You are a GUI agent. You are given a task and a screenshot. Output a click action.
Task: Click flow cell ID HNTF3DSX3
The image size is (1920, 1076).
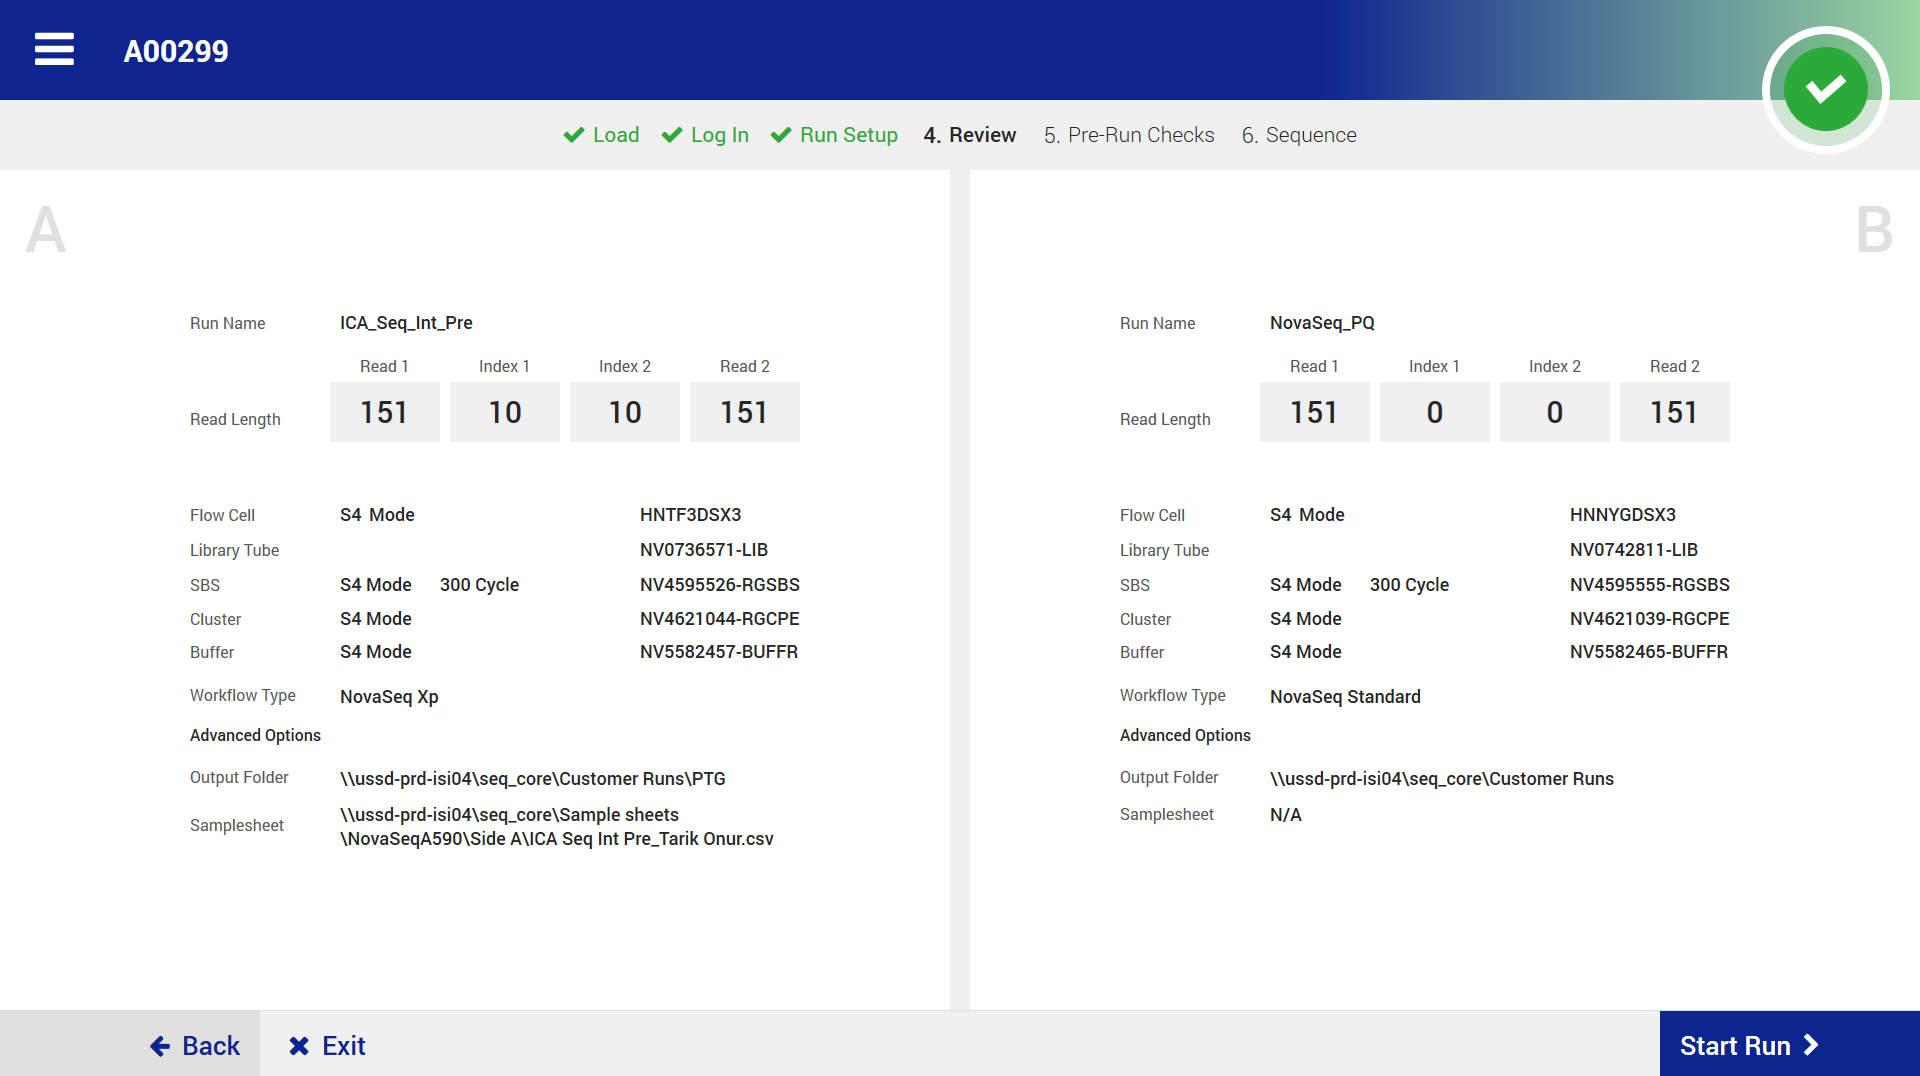(691, 515)
